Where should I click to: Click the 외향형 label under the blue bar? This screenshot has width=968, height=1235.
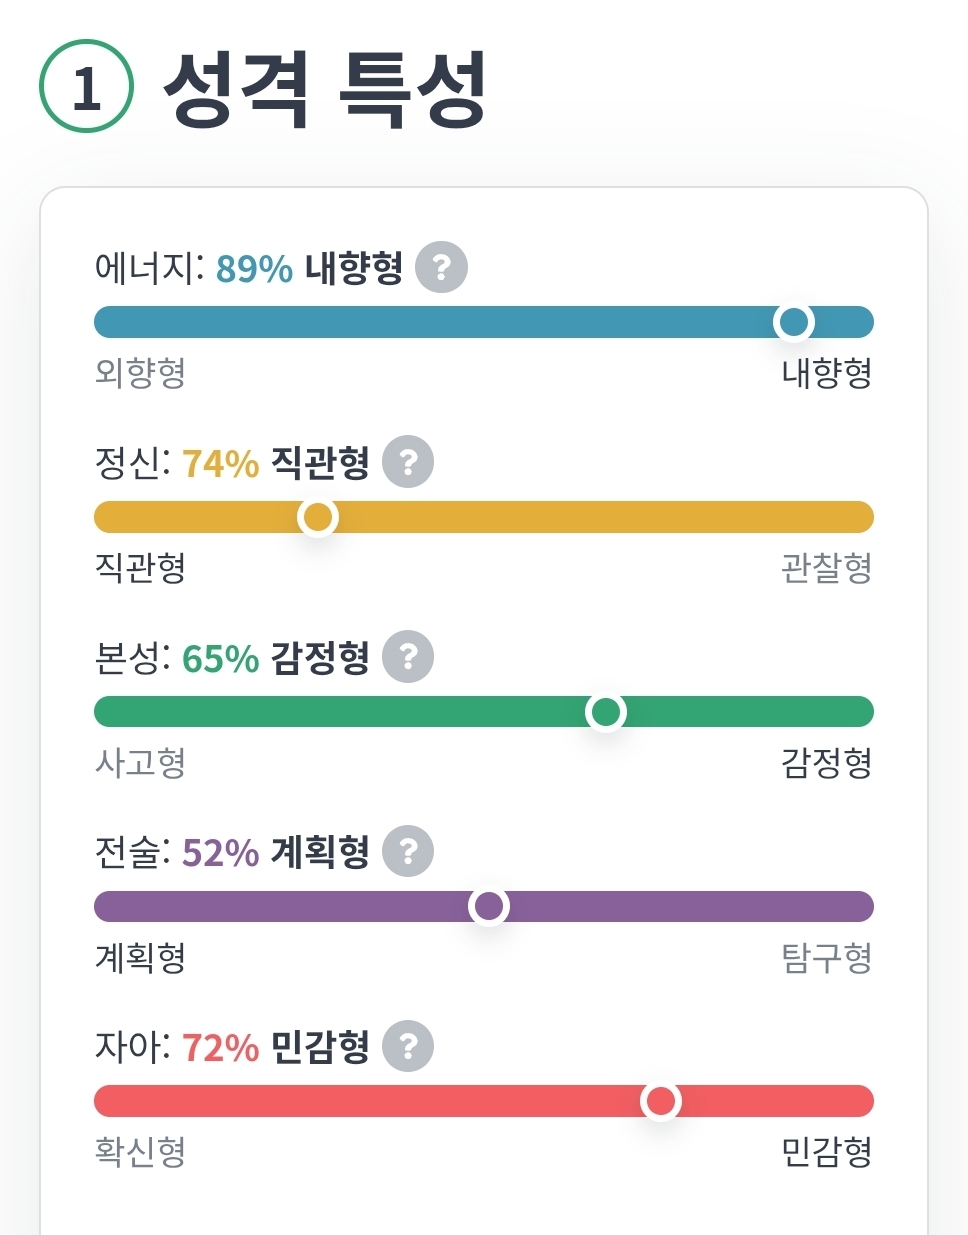(x=140, y=373)
